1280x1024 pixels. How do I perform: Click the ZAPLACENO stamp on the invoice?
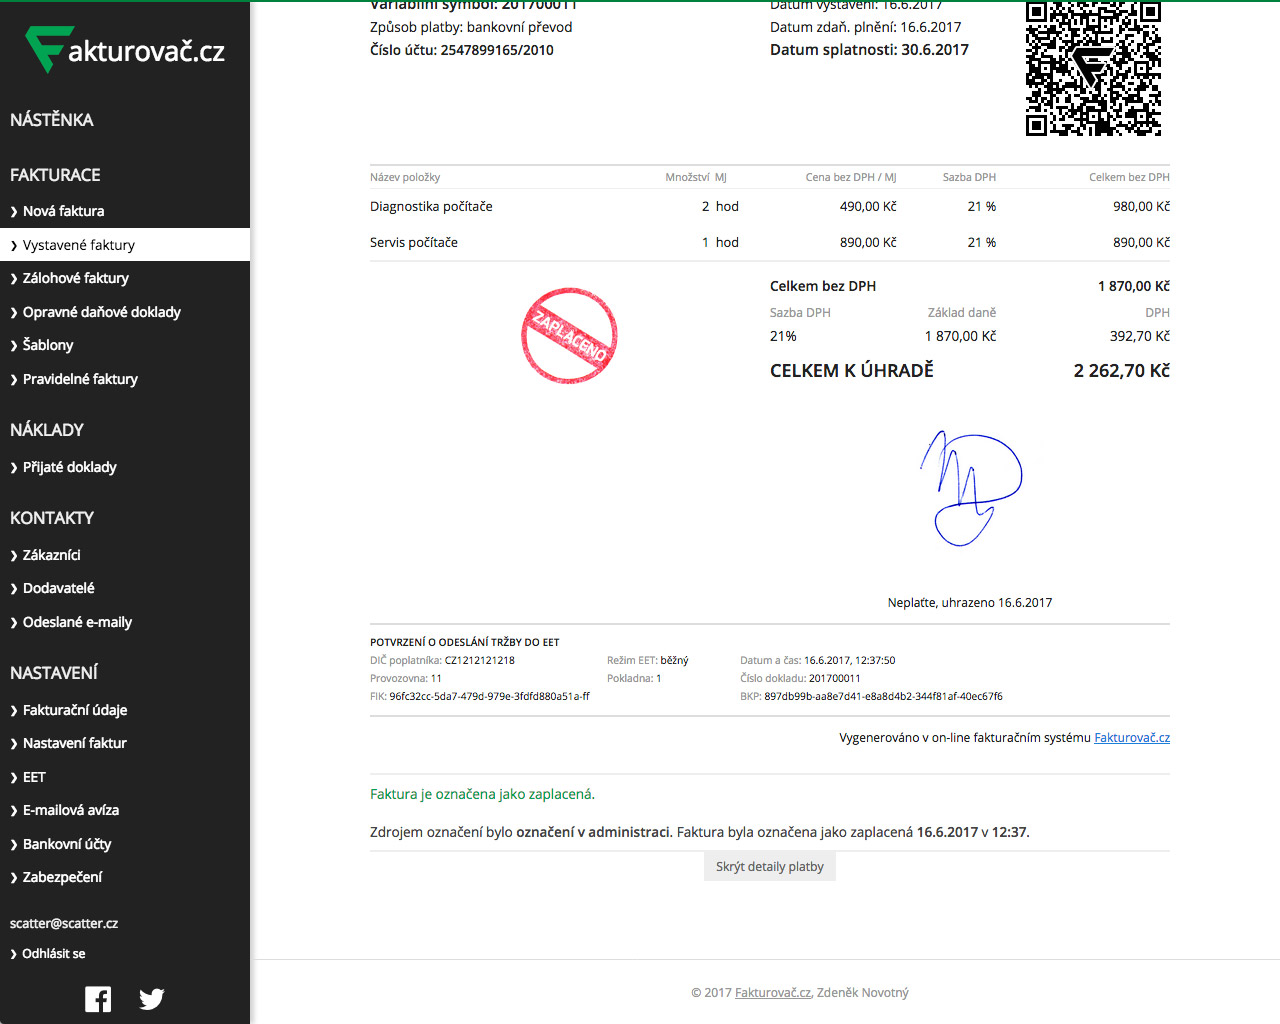pos(568,335)
